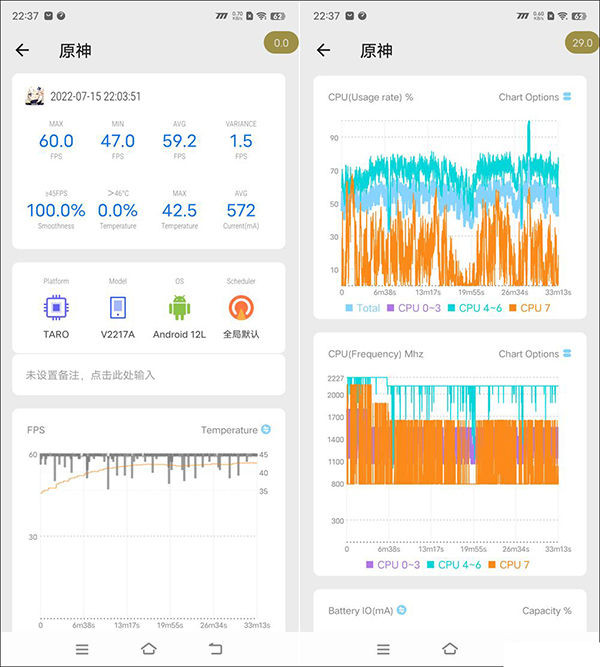Tap the Android 12L OS icon
The height and width of the screenshot is (667, 600).
tap(179, 306)
